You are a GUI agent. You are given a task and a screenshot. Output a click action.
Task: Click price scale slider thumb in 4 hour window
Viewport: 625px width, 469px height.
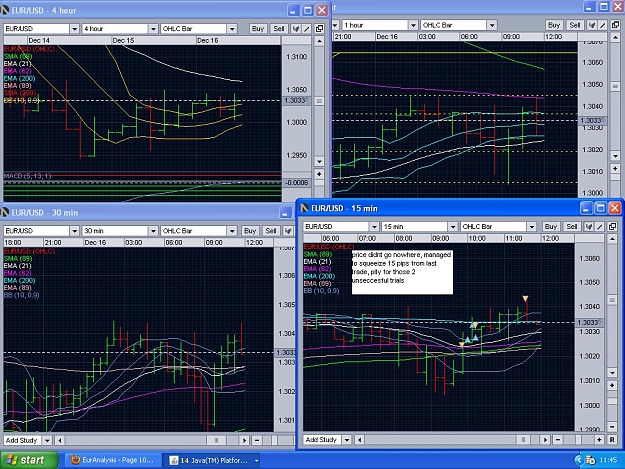pos(319,101)
